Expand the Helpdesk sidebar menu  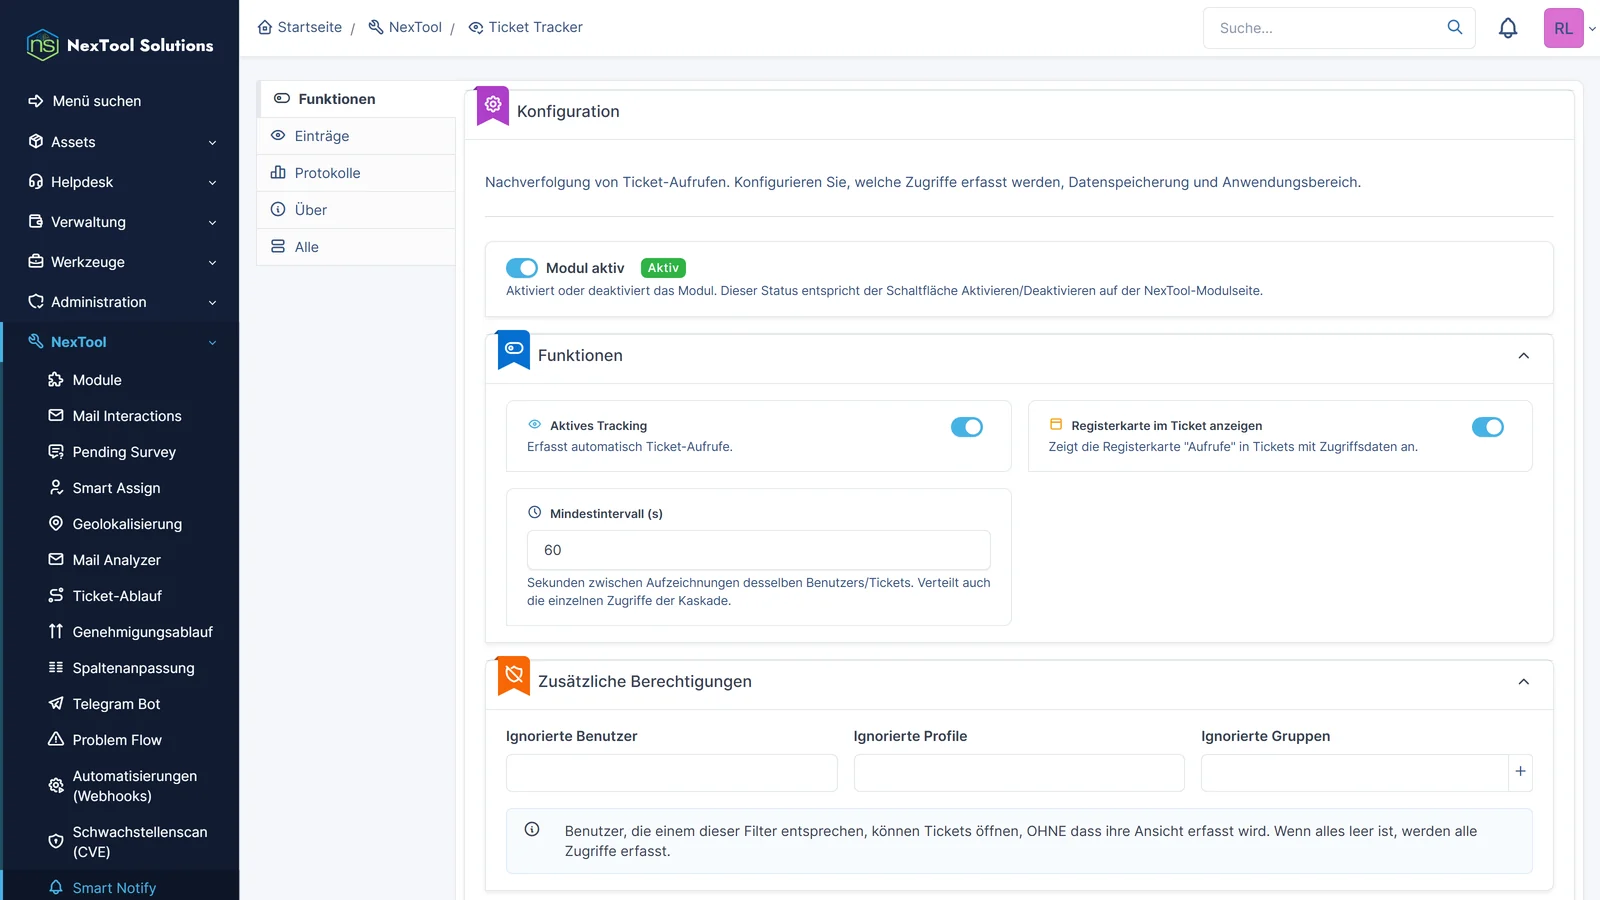pos(120,182)
